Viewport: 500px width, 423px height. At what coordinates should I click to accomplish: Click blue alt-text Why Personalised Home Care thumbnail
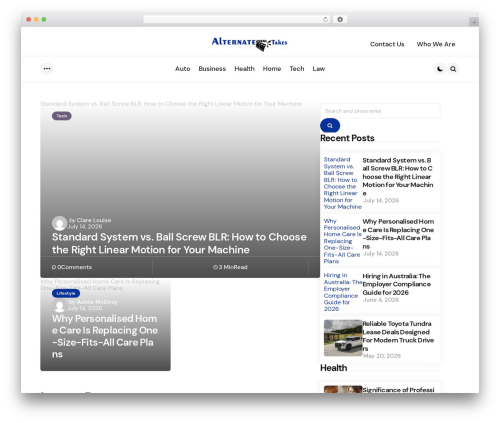click(x=343, y=241)
